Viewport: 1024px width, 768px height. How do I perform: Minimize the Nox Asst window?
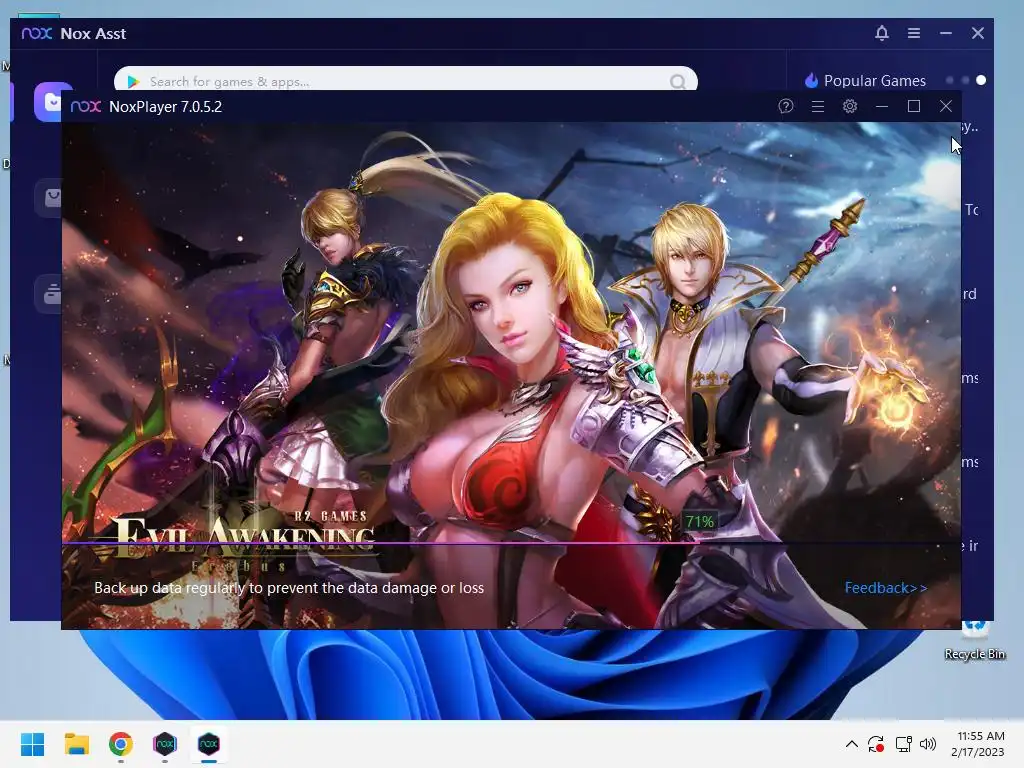click(x=946, y=33)
